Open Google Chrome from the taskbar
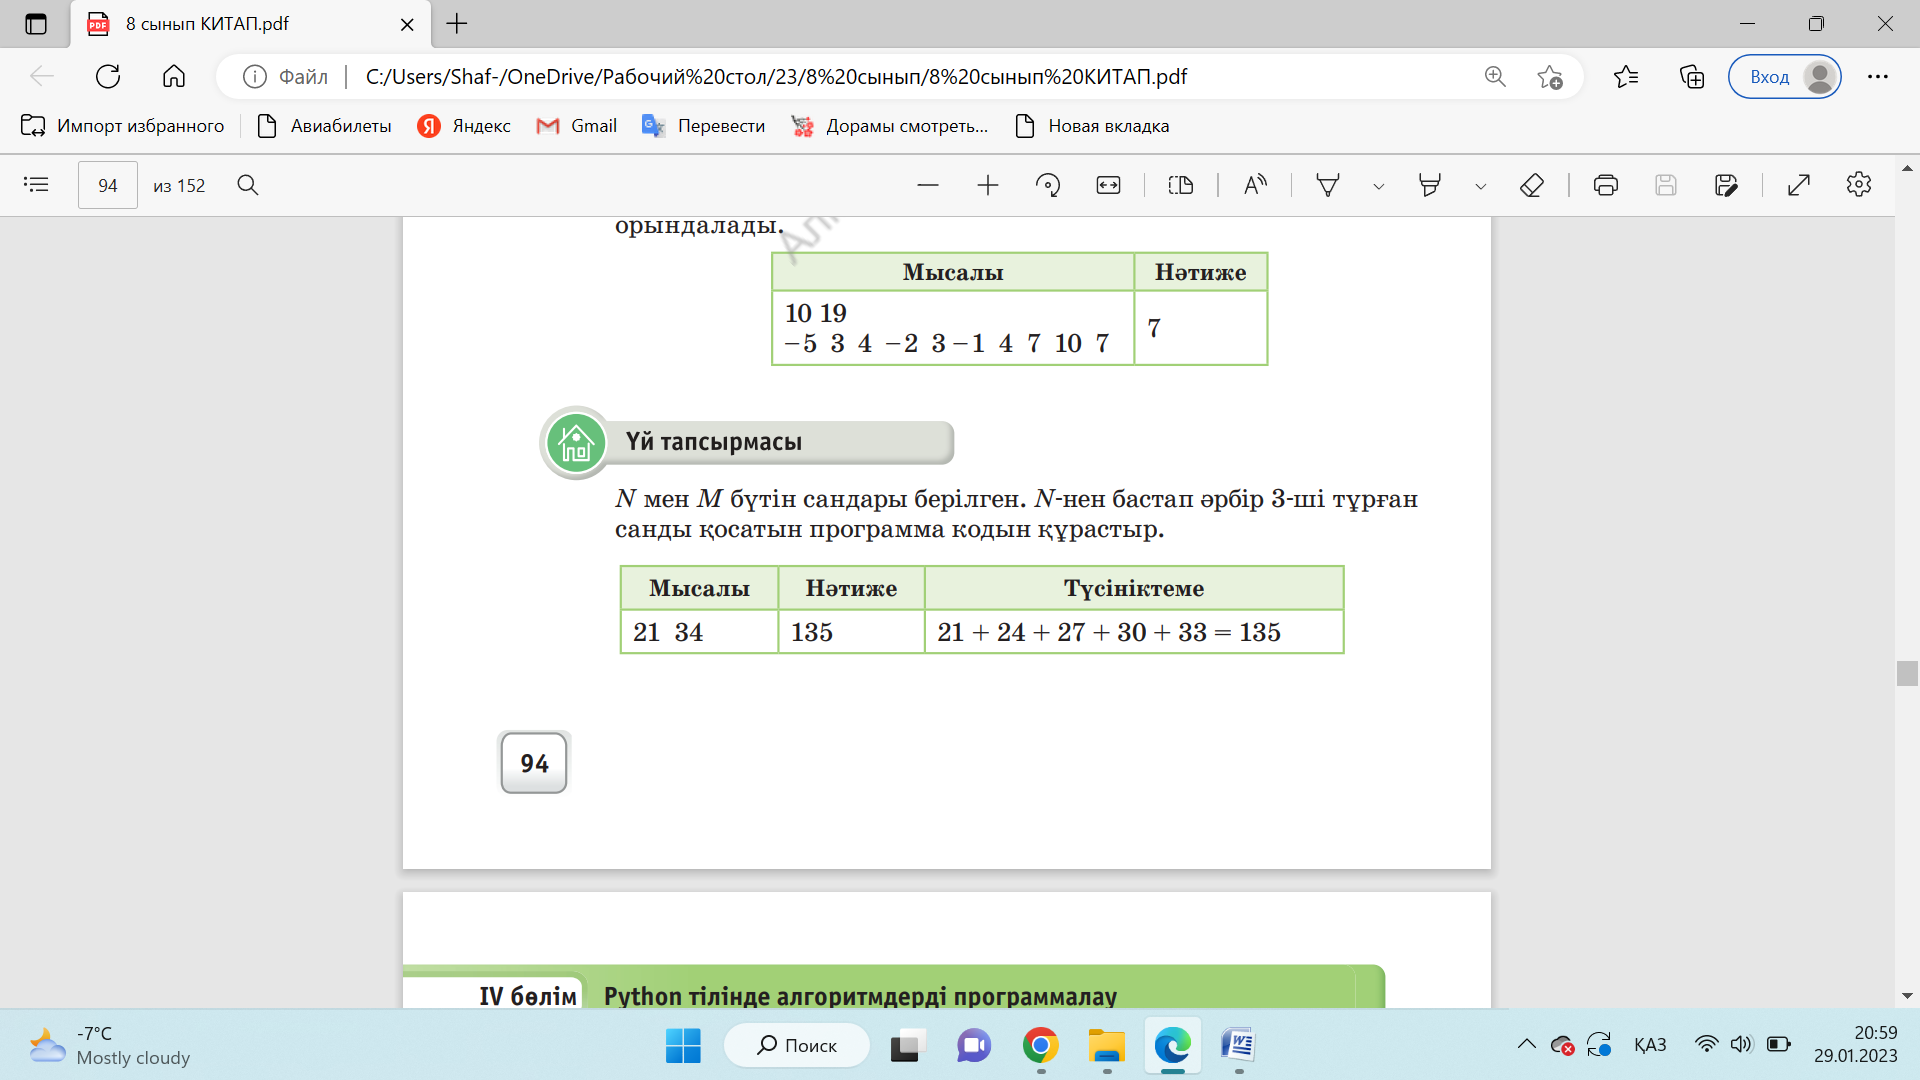 [x=1040, y=1046]
